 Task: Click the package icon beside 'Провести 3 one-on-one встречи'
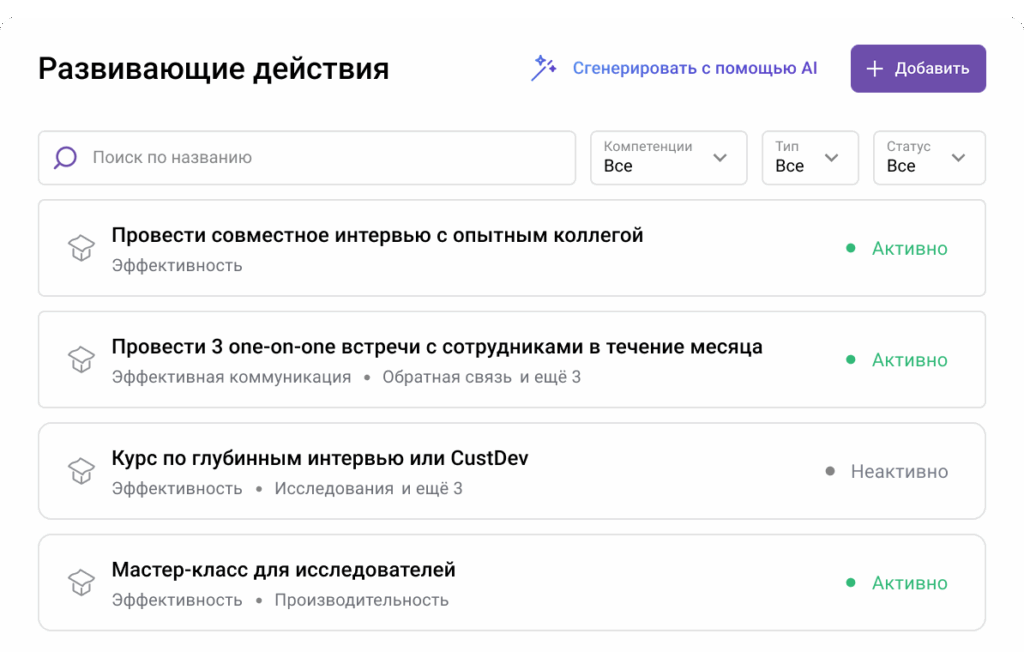click(79, 360)
